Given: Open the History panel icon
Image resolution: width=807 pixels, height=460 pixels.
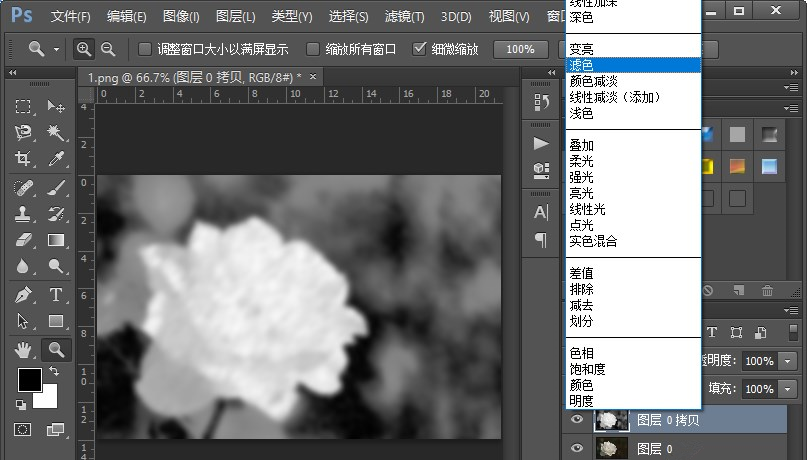Looking at the screenshot, I should [x=541, y=102].
